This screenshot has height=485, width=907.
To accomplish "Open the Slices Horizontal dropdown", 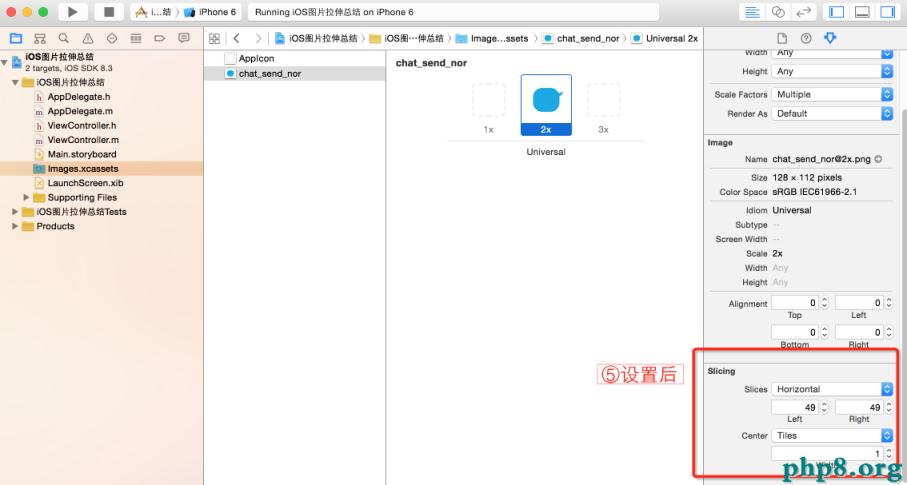I will point(832,389).
